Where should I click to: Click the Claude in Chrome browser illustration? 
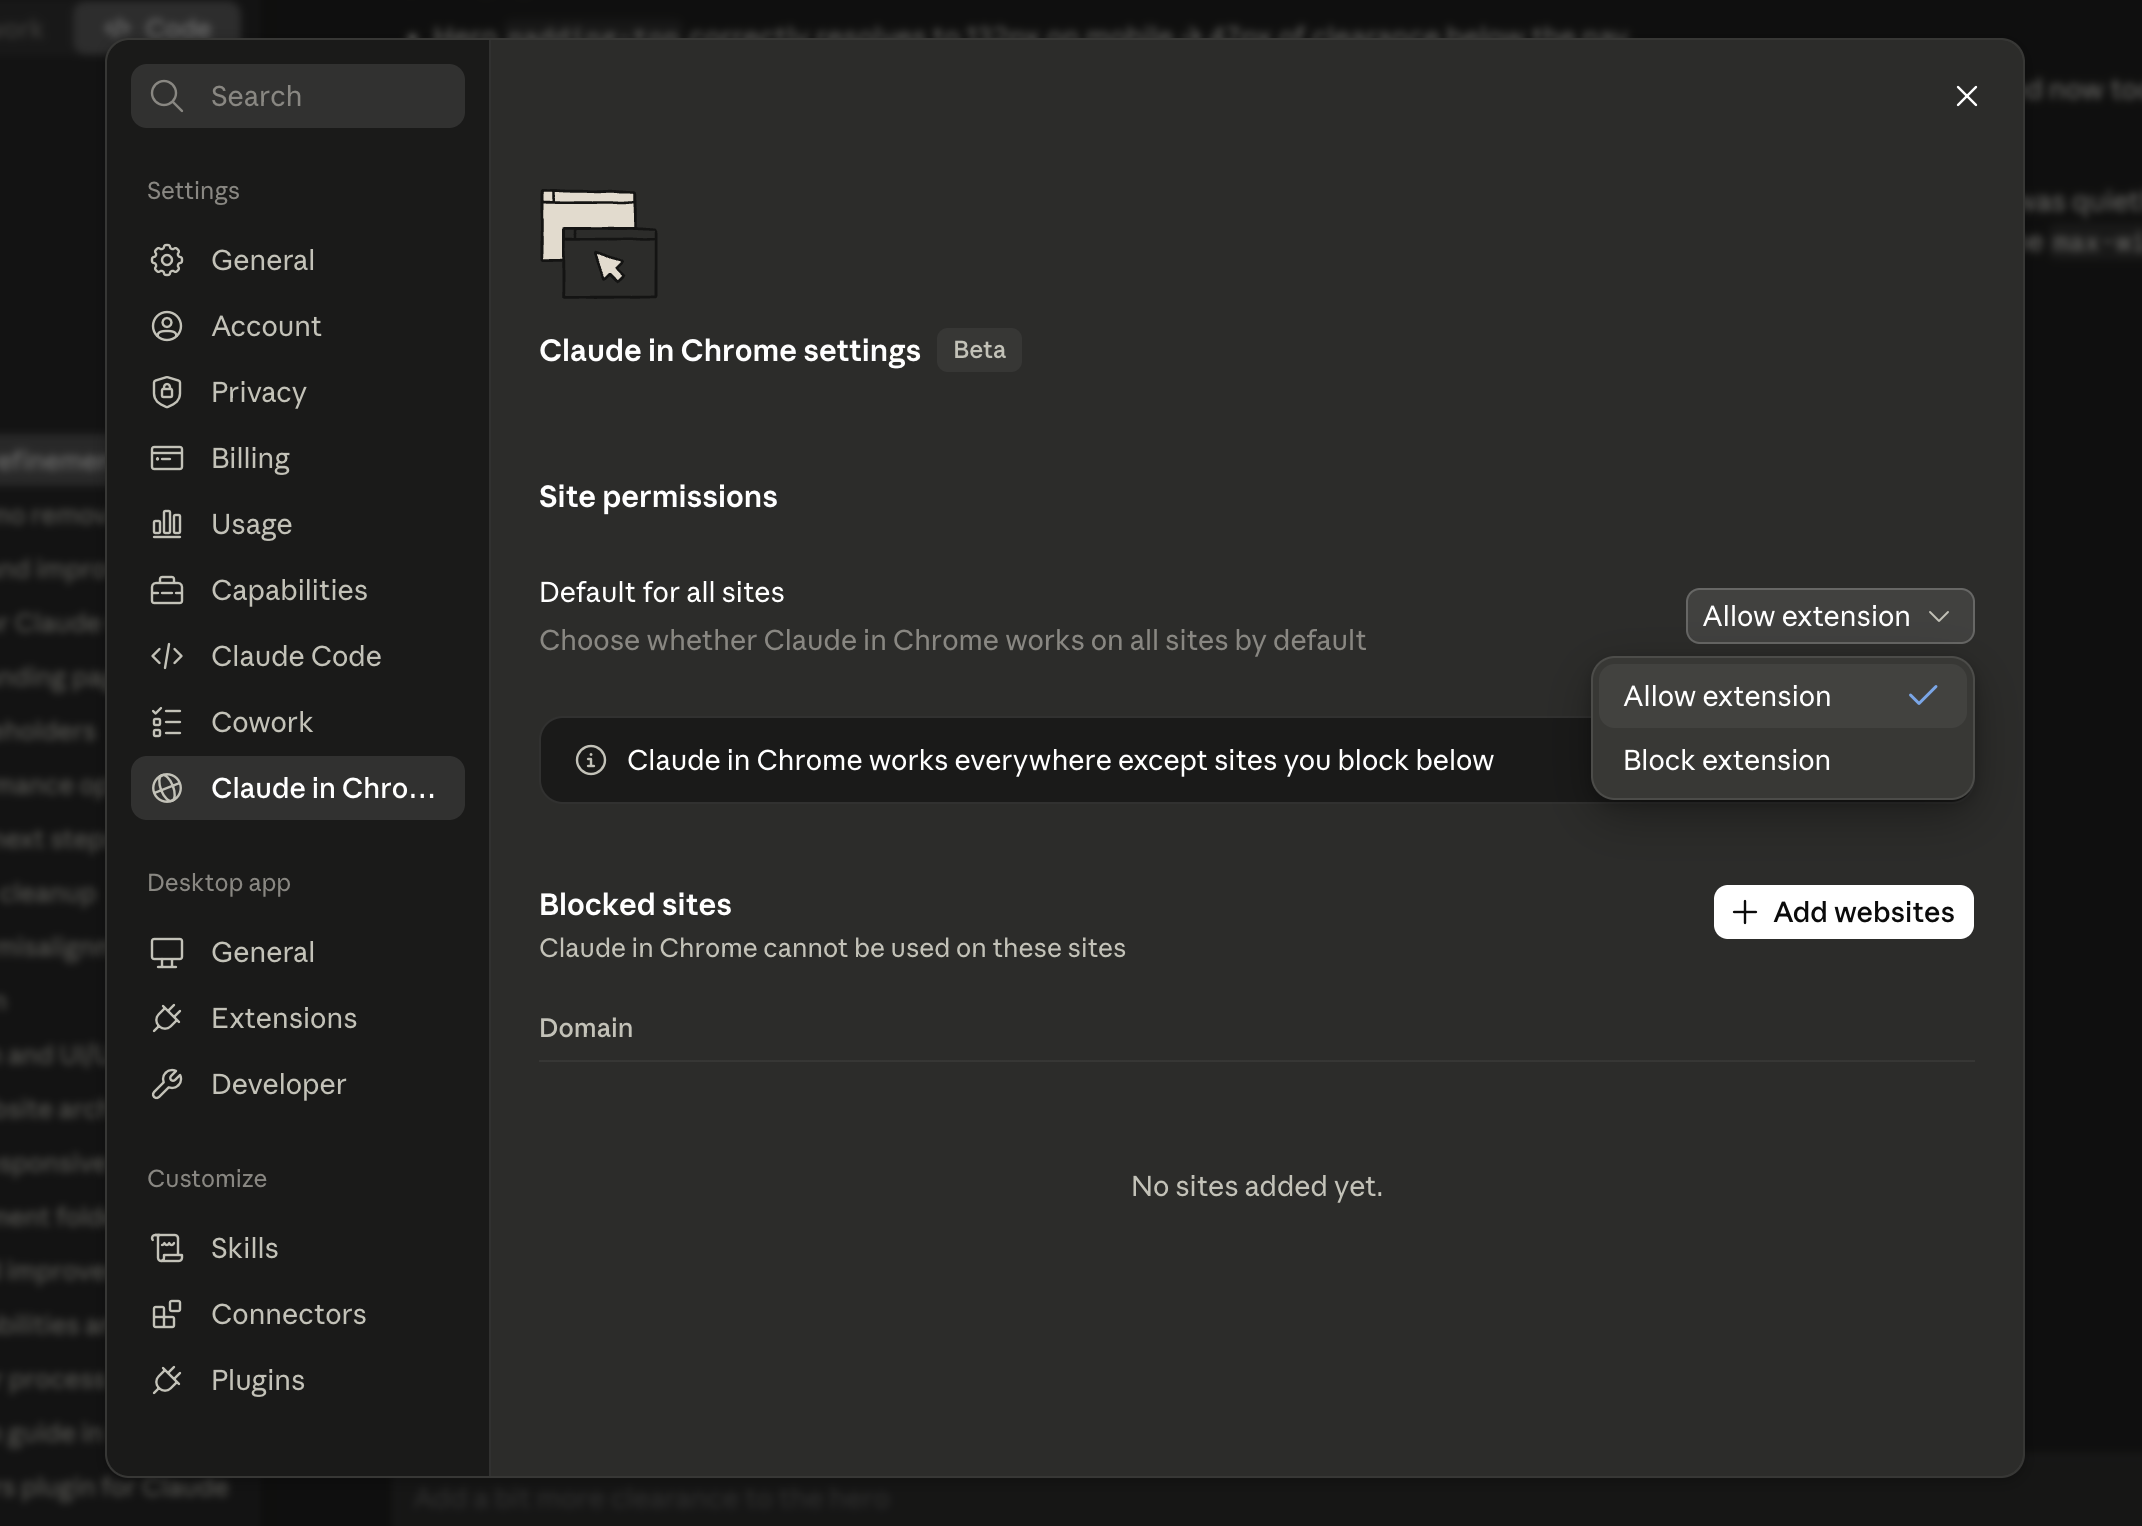point(599,244)
